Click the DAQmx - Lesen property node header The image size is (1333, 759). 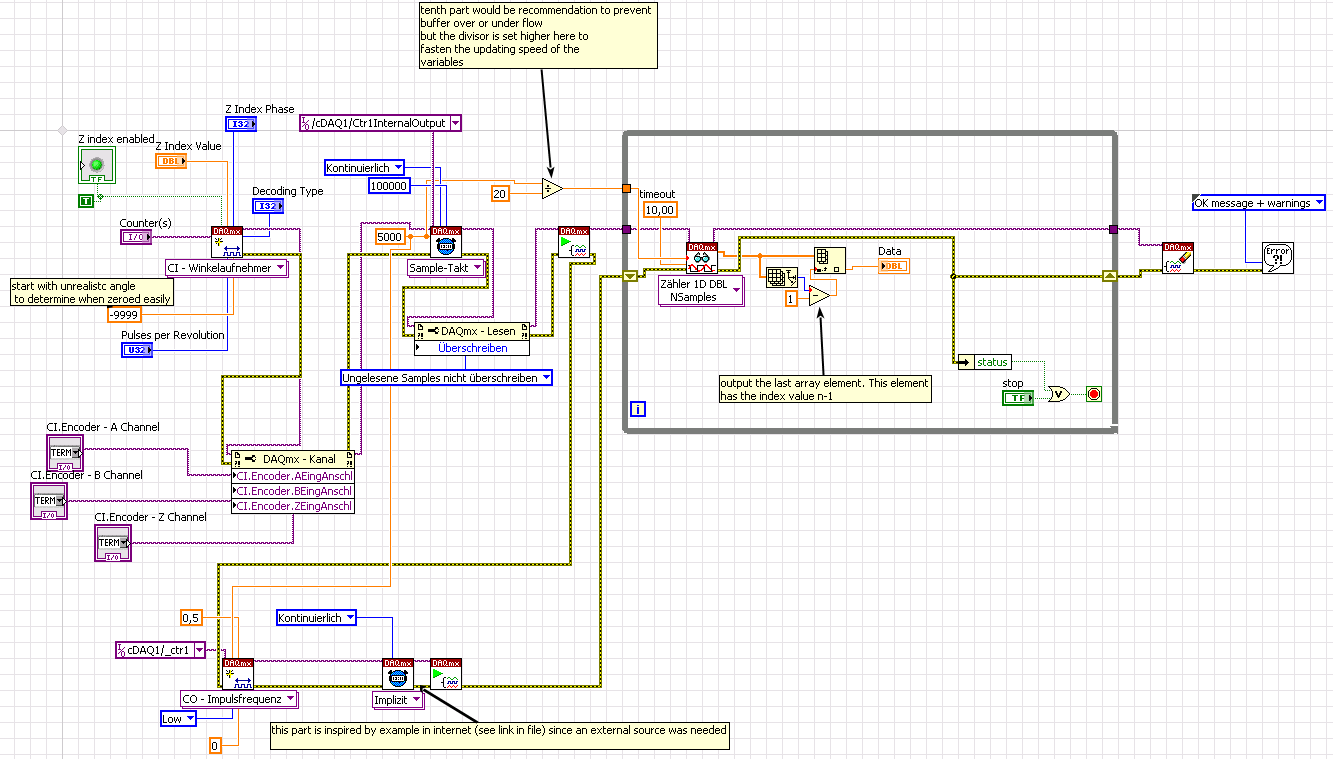coord(472,331)
